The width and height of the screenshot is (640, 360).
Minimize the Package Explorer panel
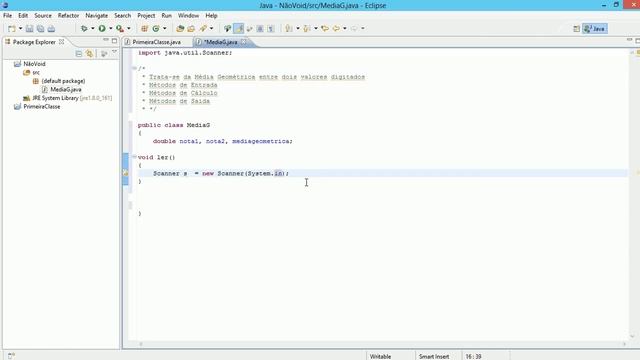point(106,40)
